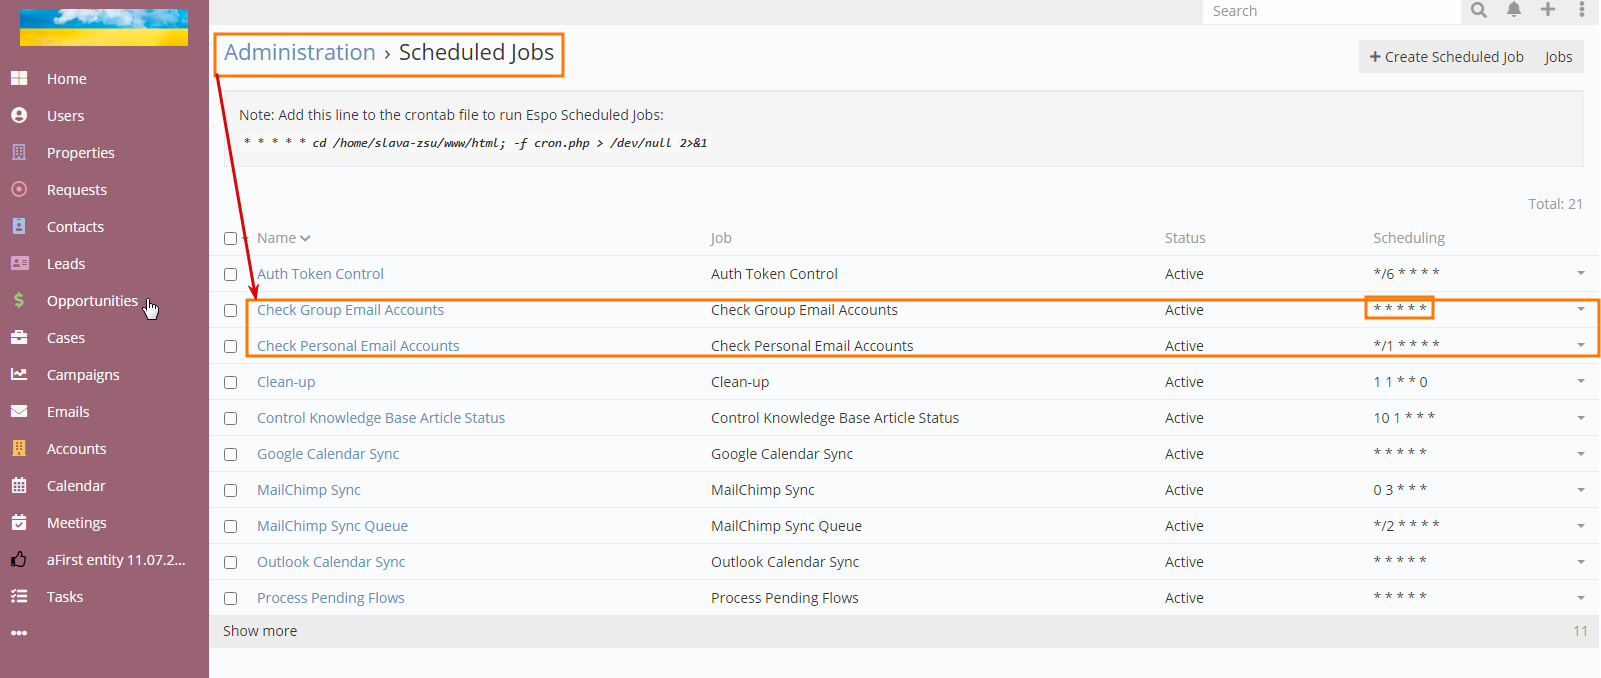
Task: Click the search magnifier icon
Action: pyautogui.click(x=1479, y=10)
